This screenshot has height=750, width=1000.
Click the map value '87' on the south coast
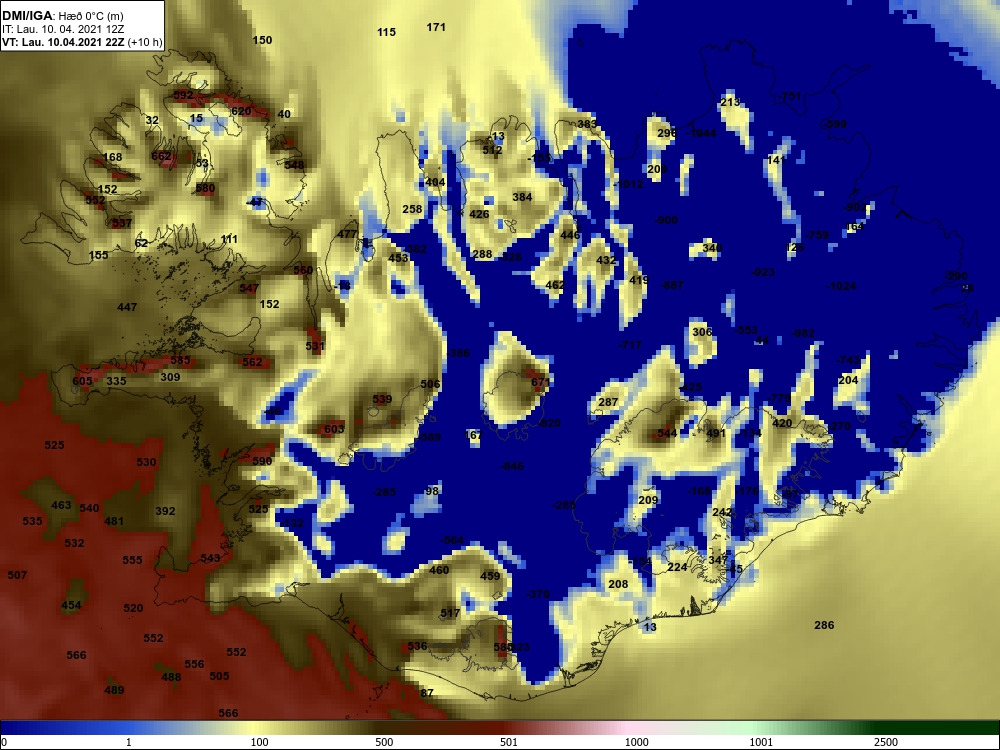click(x=427, y=693)
